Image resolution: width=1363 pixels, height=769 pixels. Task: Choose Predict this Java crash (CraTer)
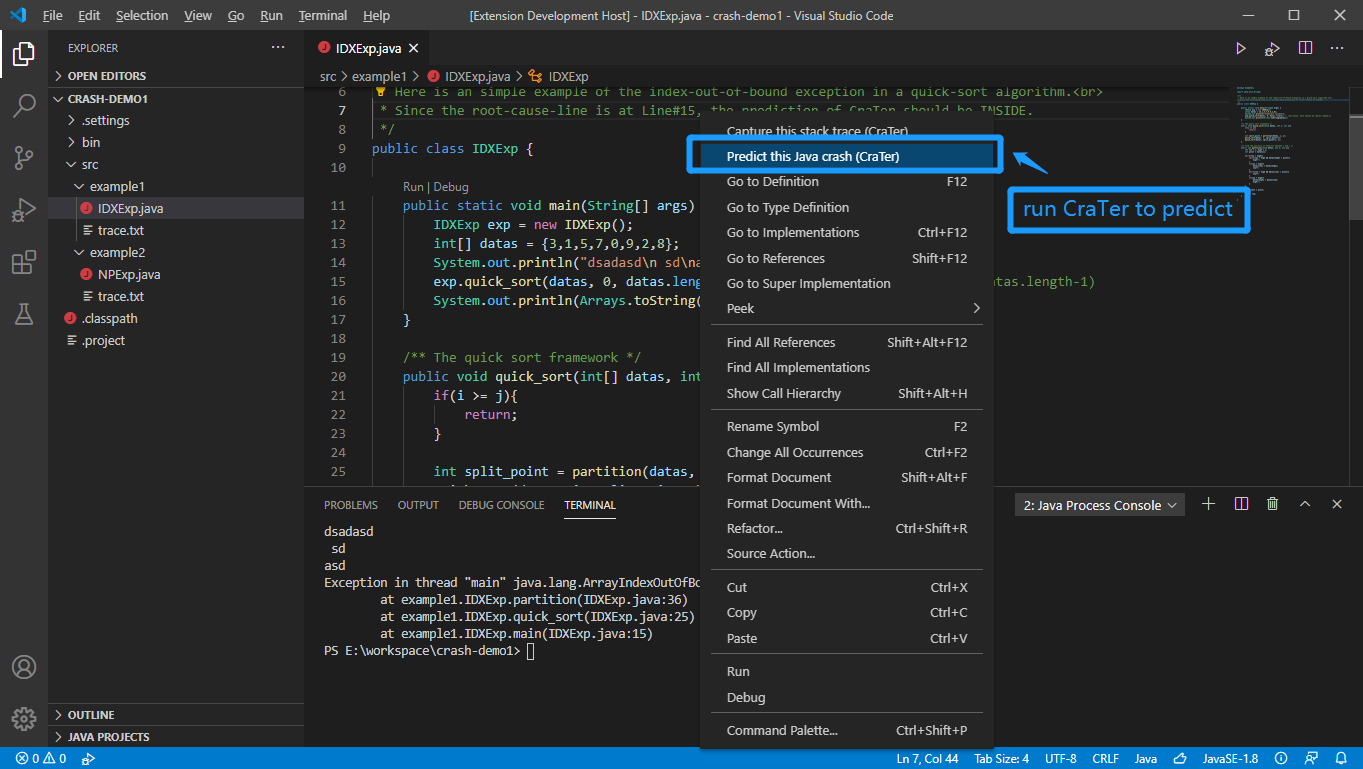(846, 156)
